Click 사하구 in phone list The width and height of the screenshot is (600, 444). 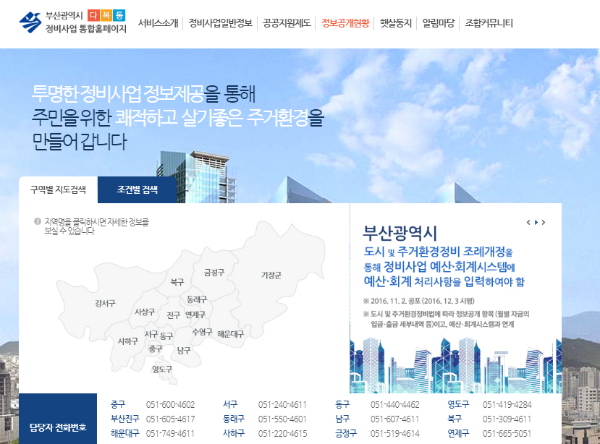(233, 433)
